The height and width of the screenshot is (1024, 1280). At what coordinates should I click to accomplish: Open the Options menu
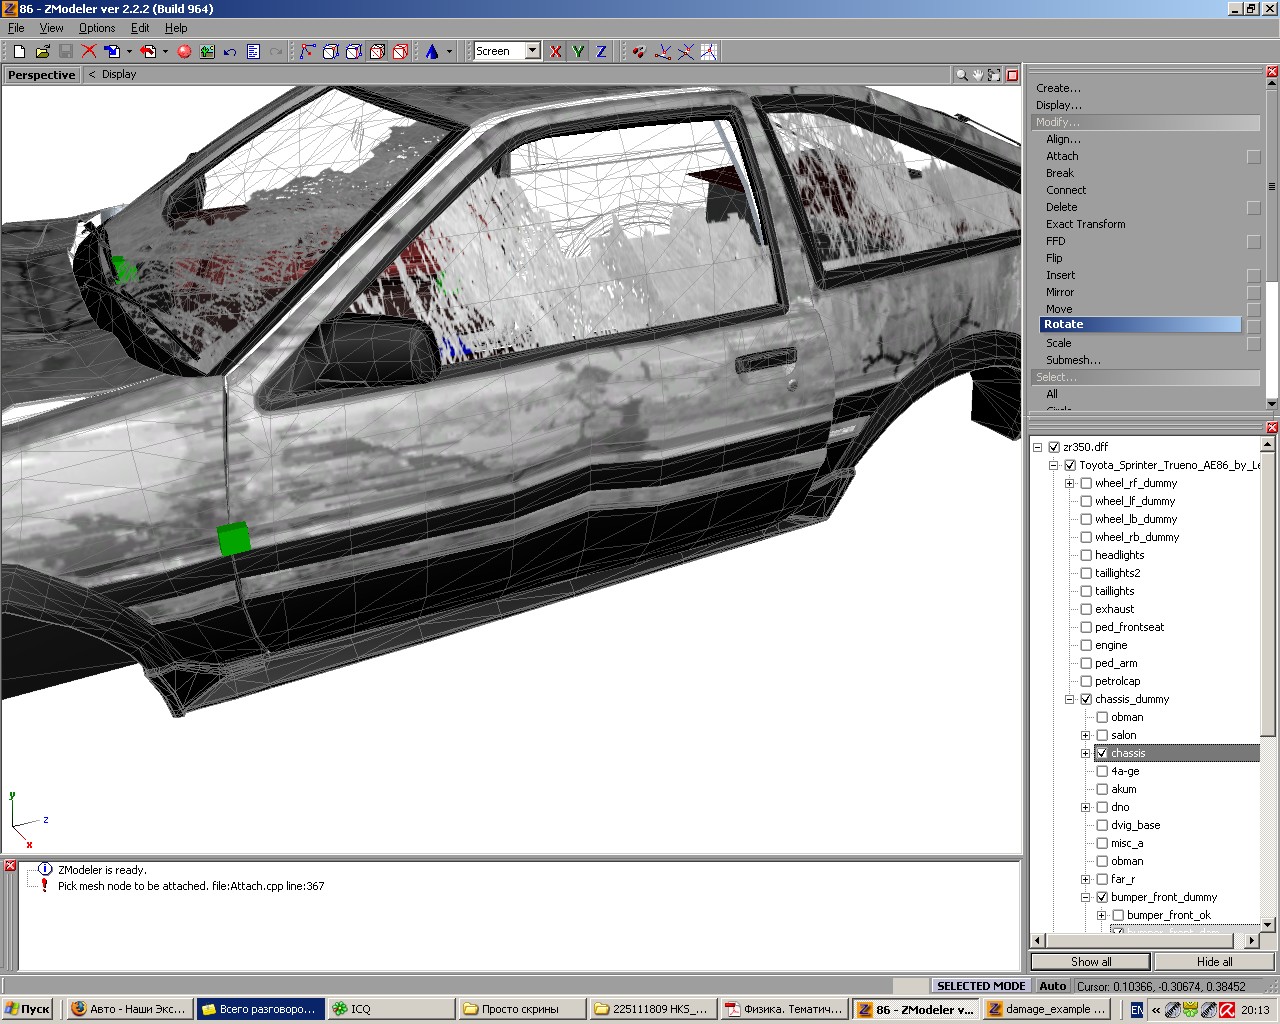tap(97, 28)
